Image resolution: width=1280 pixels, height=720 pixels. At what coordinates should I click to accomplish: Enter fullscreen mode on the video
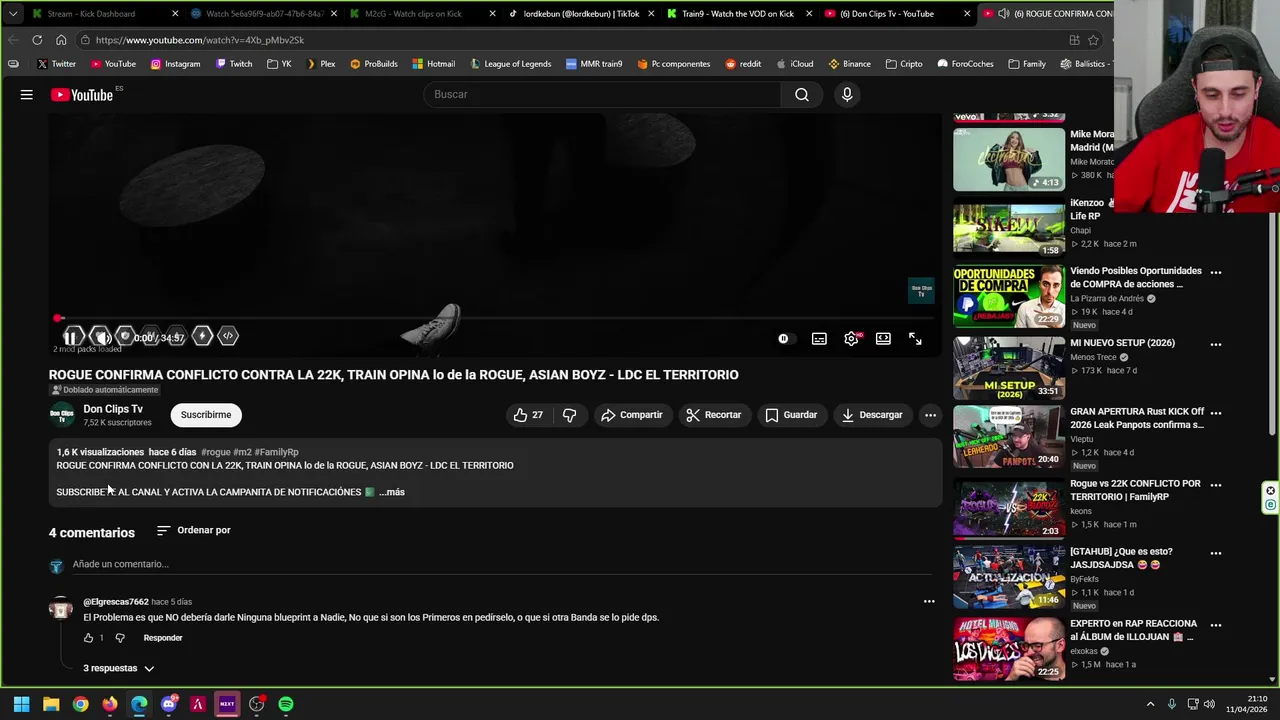[915, 339]
